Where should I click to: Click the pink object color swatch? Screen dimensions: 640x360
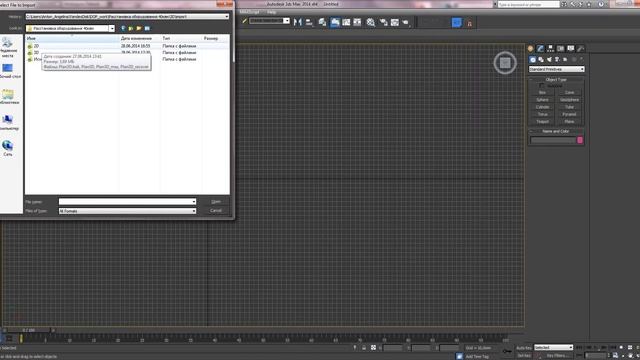580,140
